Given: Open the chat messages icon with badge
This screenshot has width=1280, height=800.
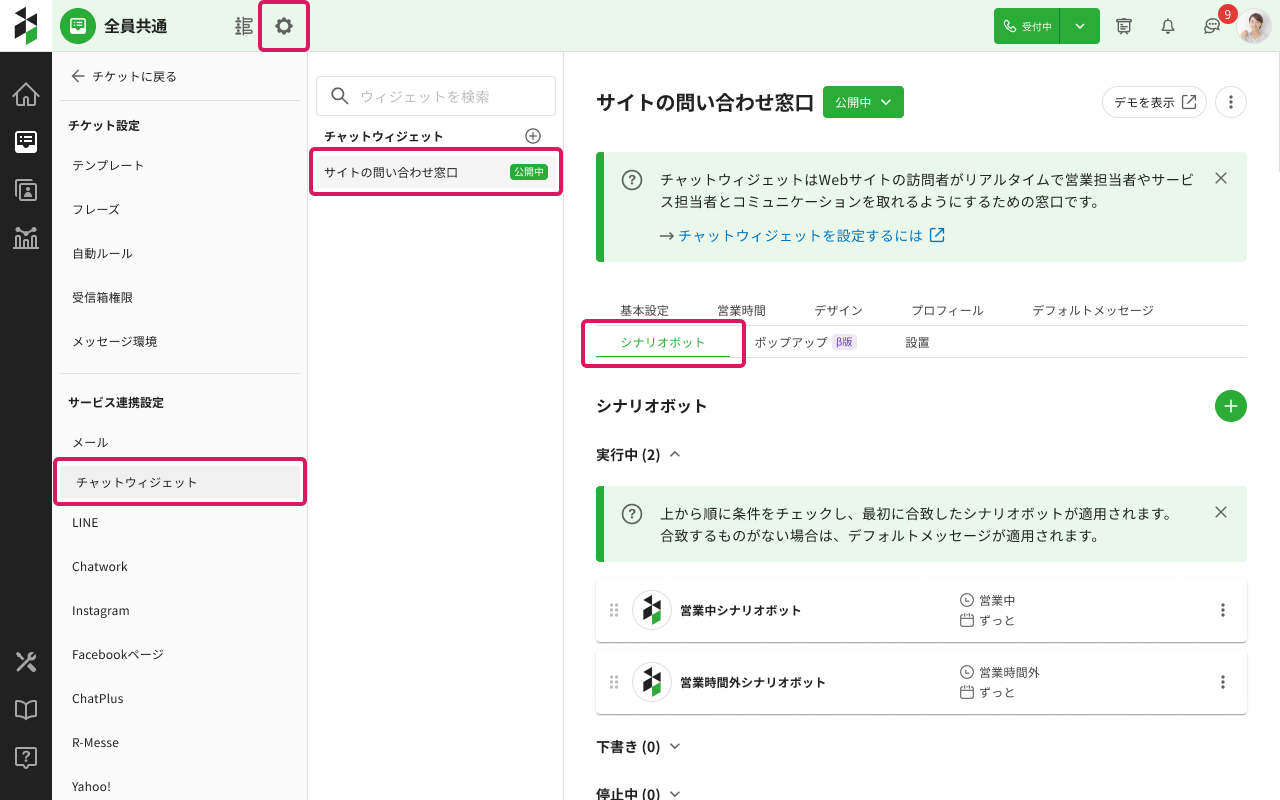Looking at the screenshot, I should 1211,27.
